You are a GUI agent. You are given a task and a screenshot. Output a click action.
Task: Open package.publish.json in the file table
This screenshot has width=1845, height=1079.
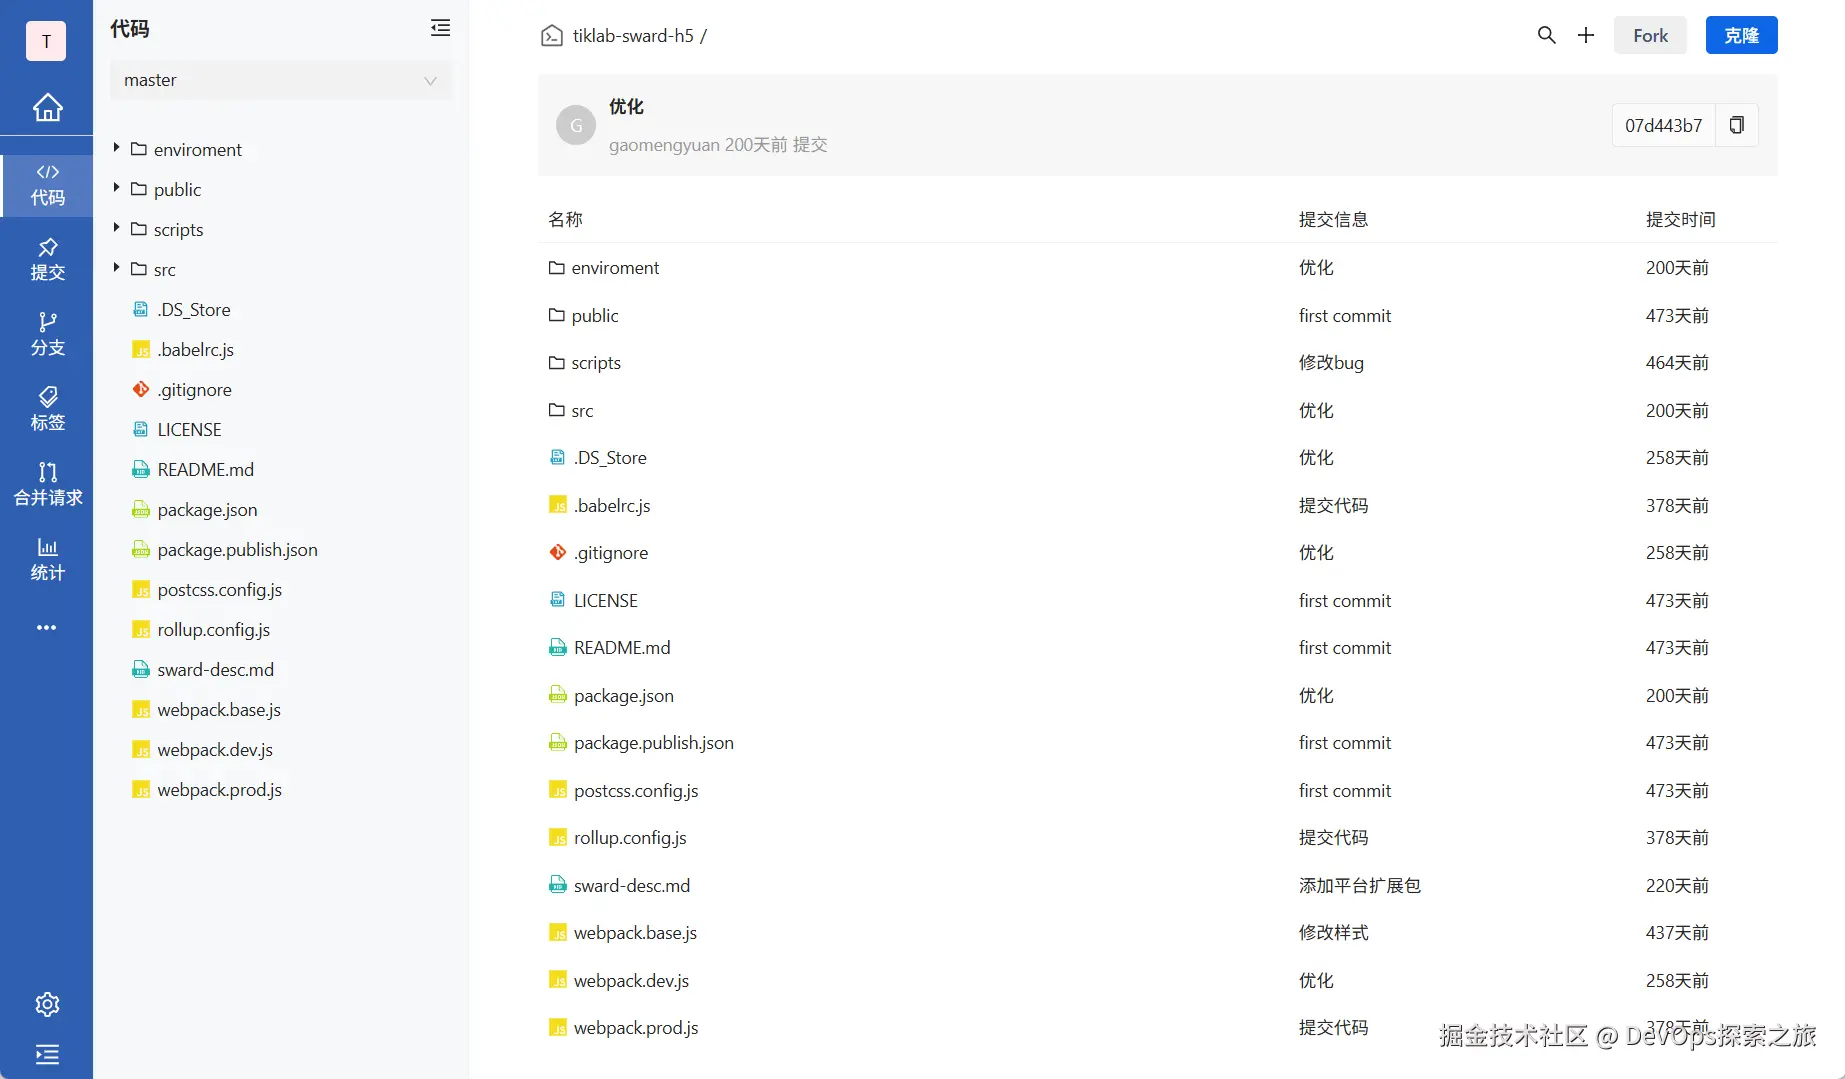[654, 743]
